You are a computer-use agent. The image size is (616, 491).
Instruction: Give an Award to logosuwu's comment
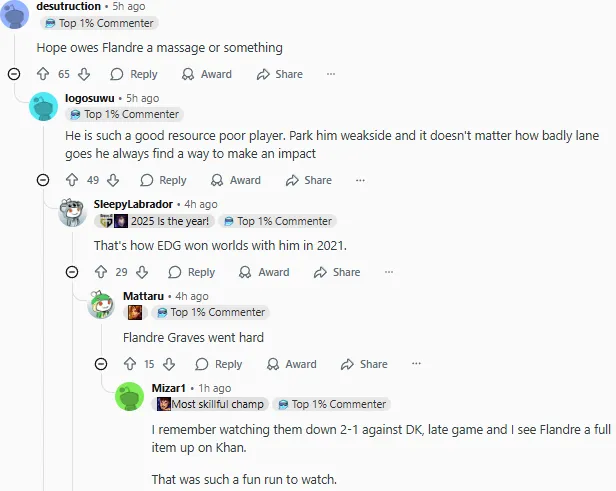click(236, 180)
